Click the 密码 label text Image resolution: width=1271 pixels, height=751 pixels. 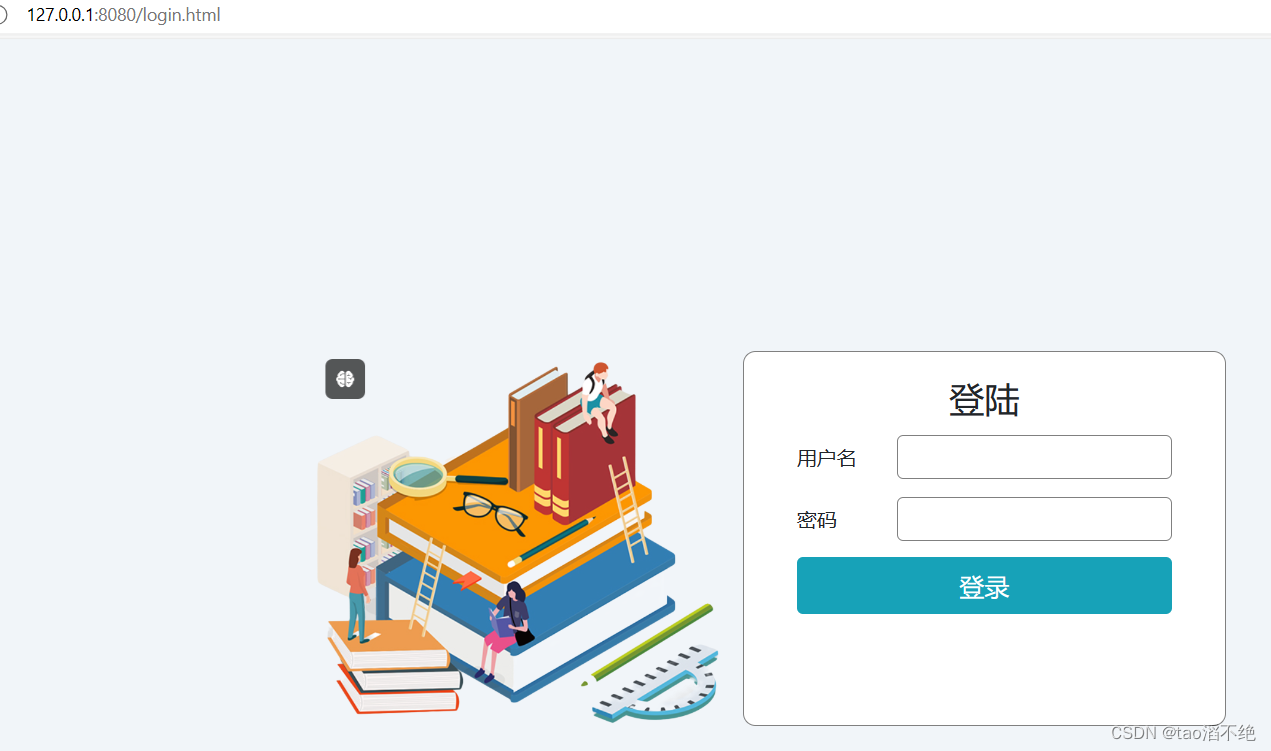[x=817, y=520]
